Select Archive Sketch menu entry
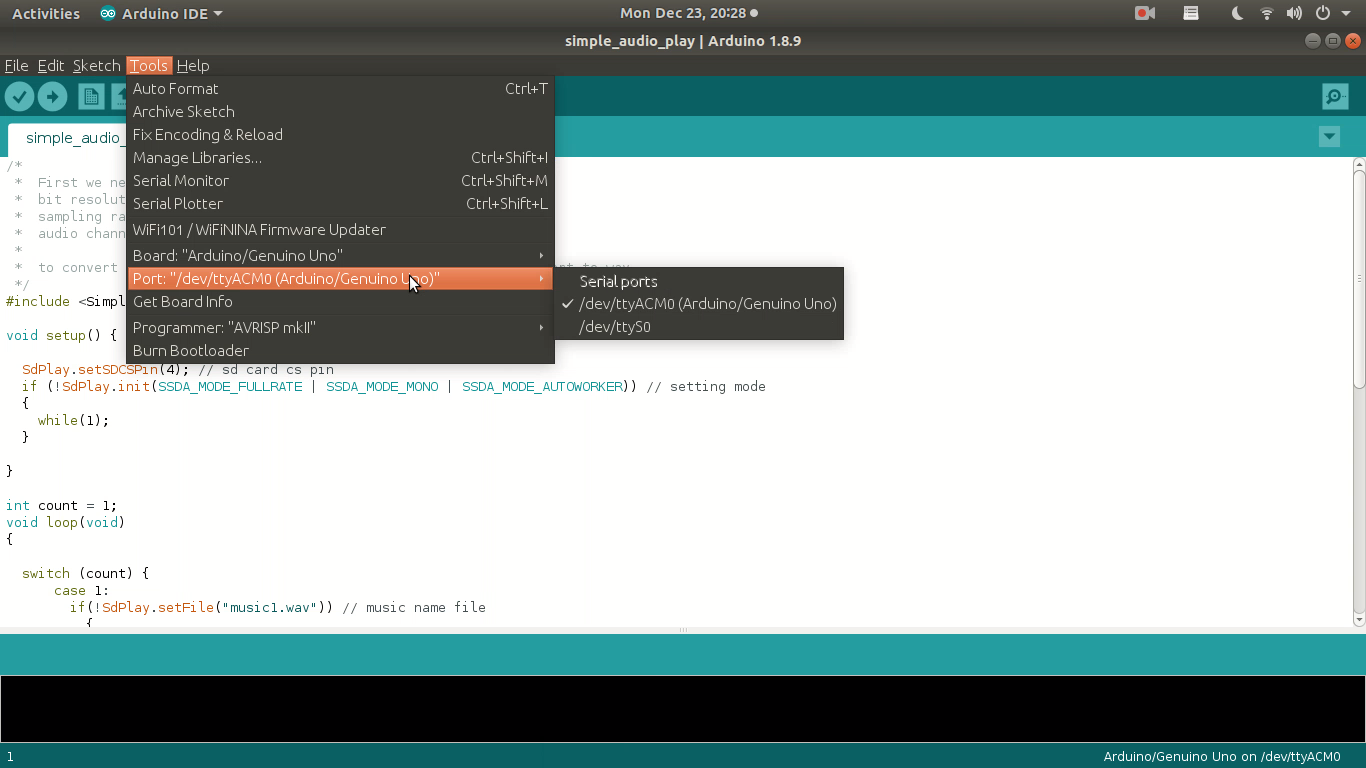Screen dimensions: 1366x768 pos(340,112)
